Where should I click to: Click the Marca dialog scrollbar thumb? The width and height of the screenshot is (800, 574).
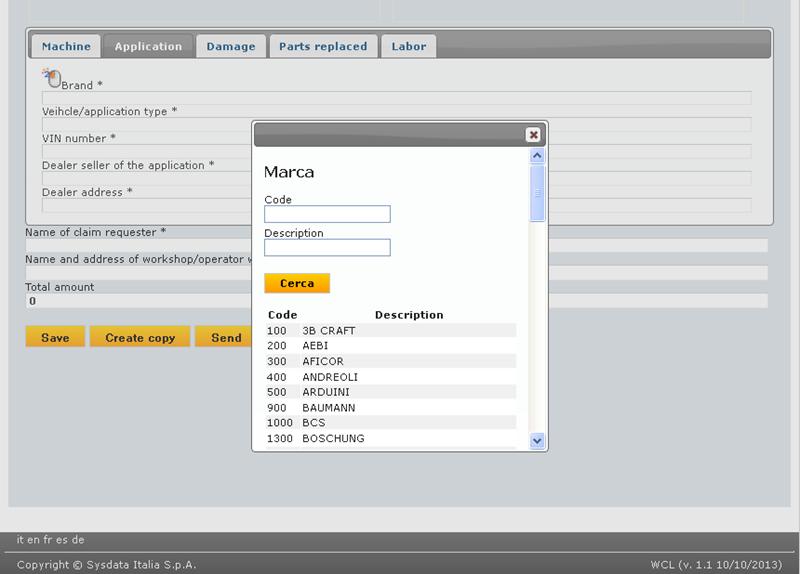click(537, 193)
